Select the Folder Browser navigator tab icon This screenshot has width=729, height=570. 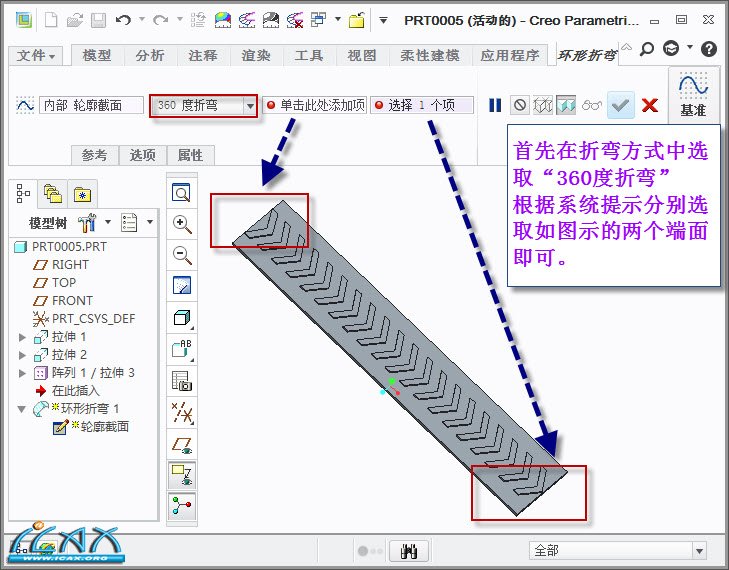pos(53,193)
